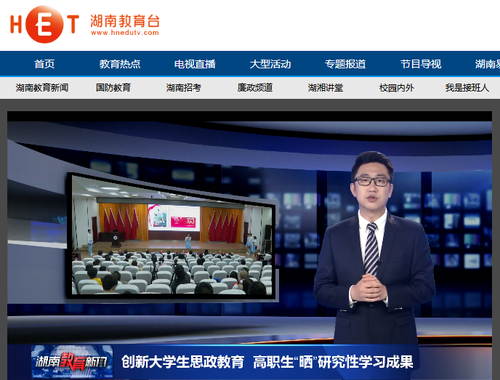Open 我是接班人 program link
The width and height of the screenshot is (500, 380).
coord(467,88)
